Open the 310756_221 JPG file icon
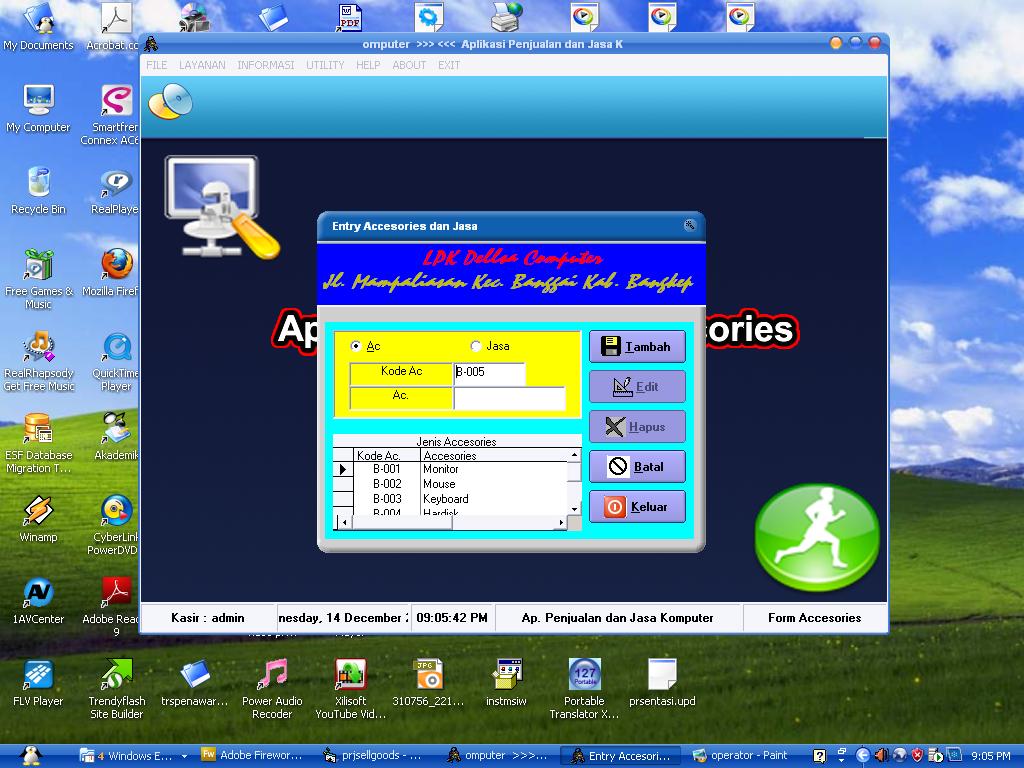 [x=428, y=684]
